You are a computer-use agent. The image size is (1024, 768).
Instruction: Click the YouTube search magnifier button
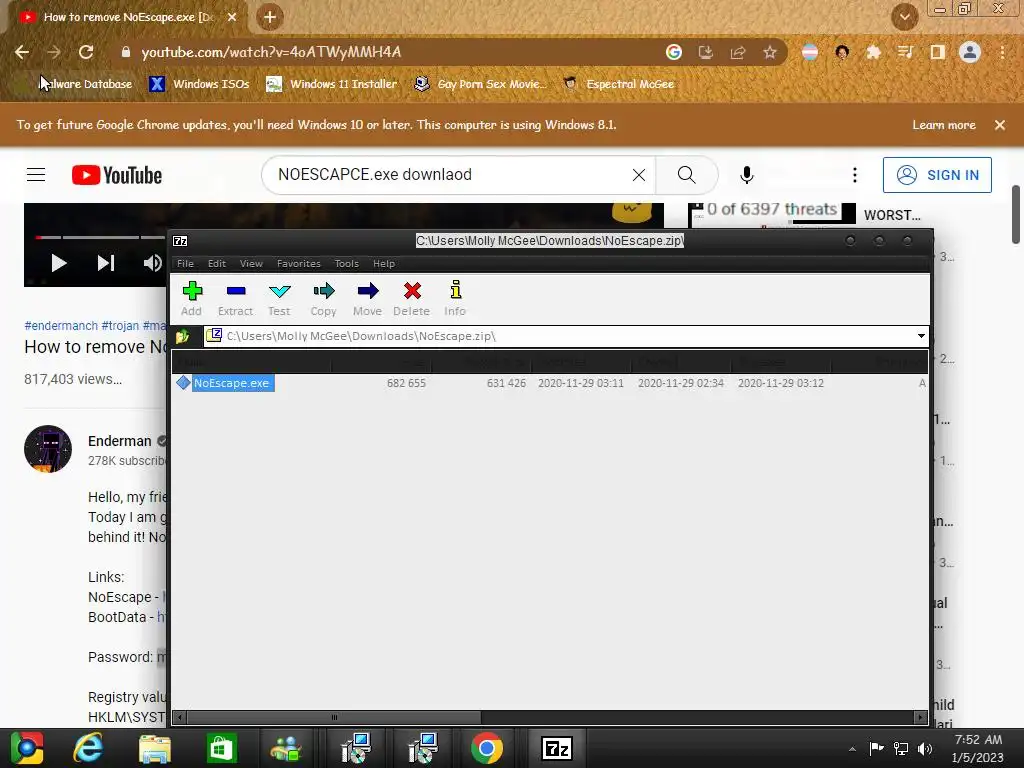point(686,175)
